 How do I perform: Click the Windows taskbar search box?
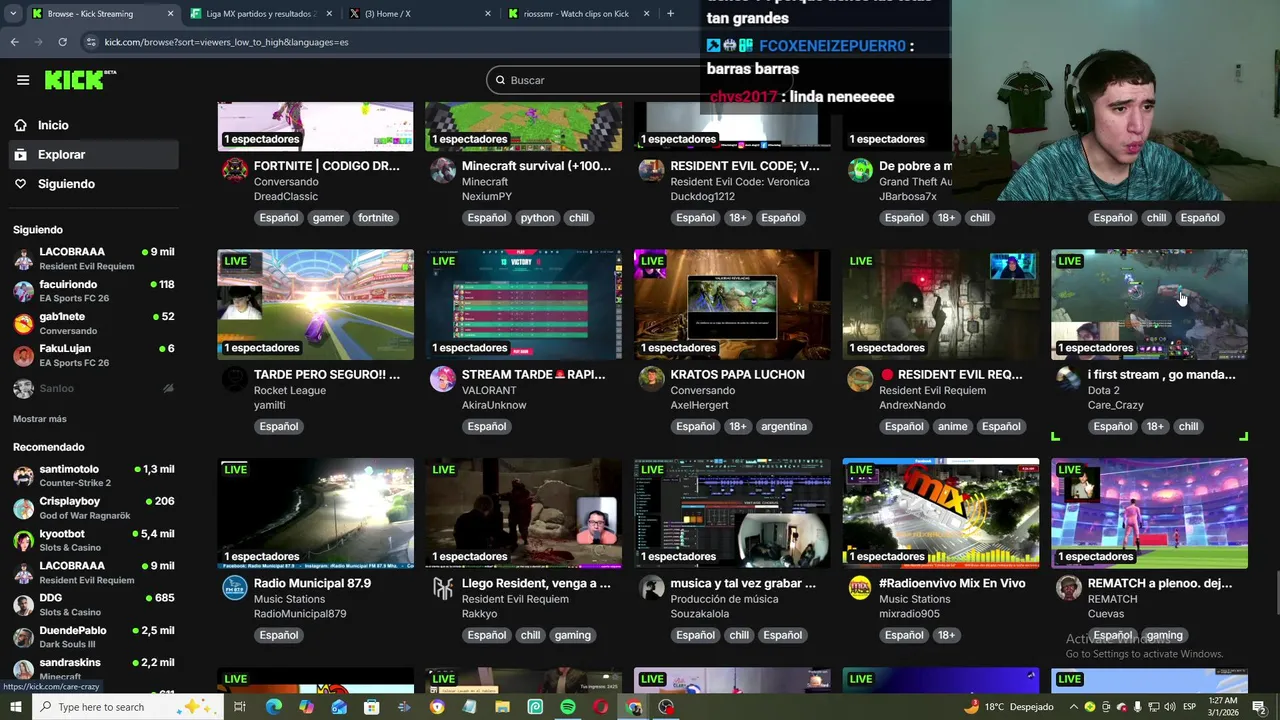(x=128, y=707)
